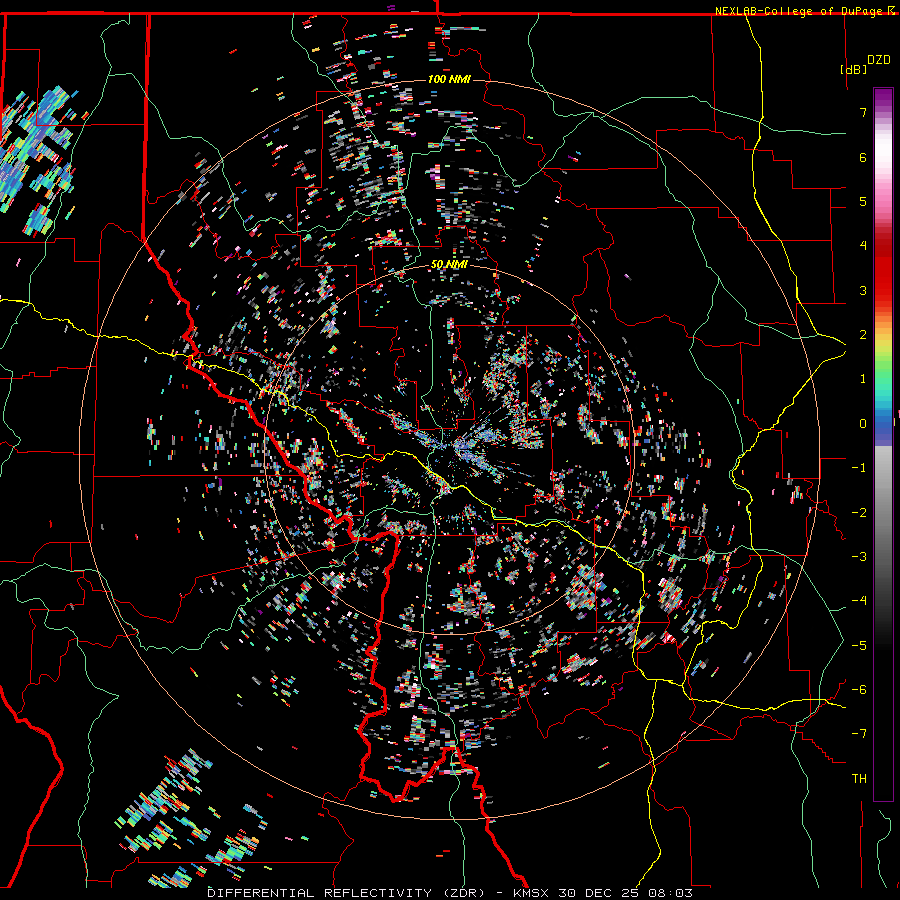Click the KMSX station identifier
This screenshot has height=900, width=900.
pos(531,893)
